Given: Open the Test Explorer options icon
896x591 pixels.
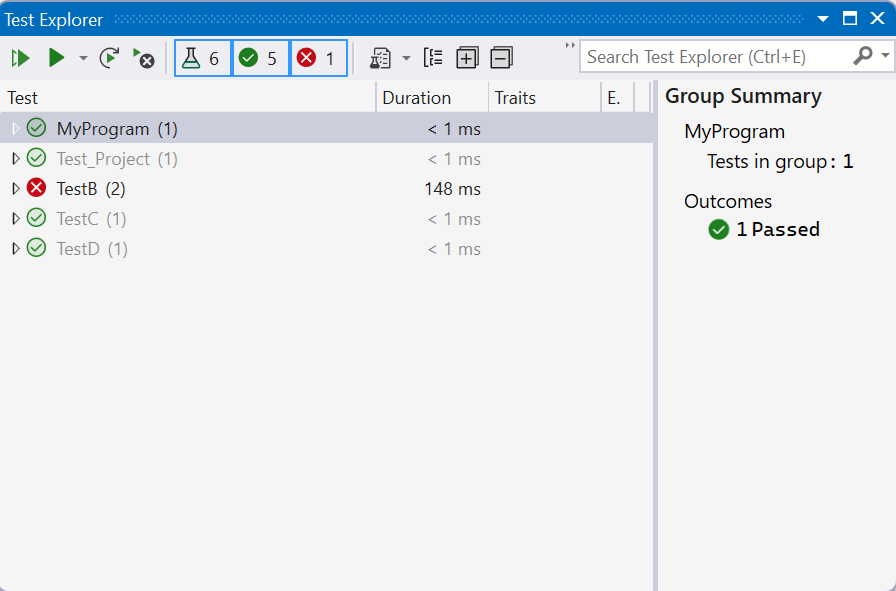Looking at the screenshot, I should (x=381, y=57).
